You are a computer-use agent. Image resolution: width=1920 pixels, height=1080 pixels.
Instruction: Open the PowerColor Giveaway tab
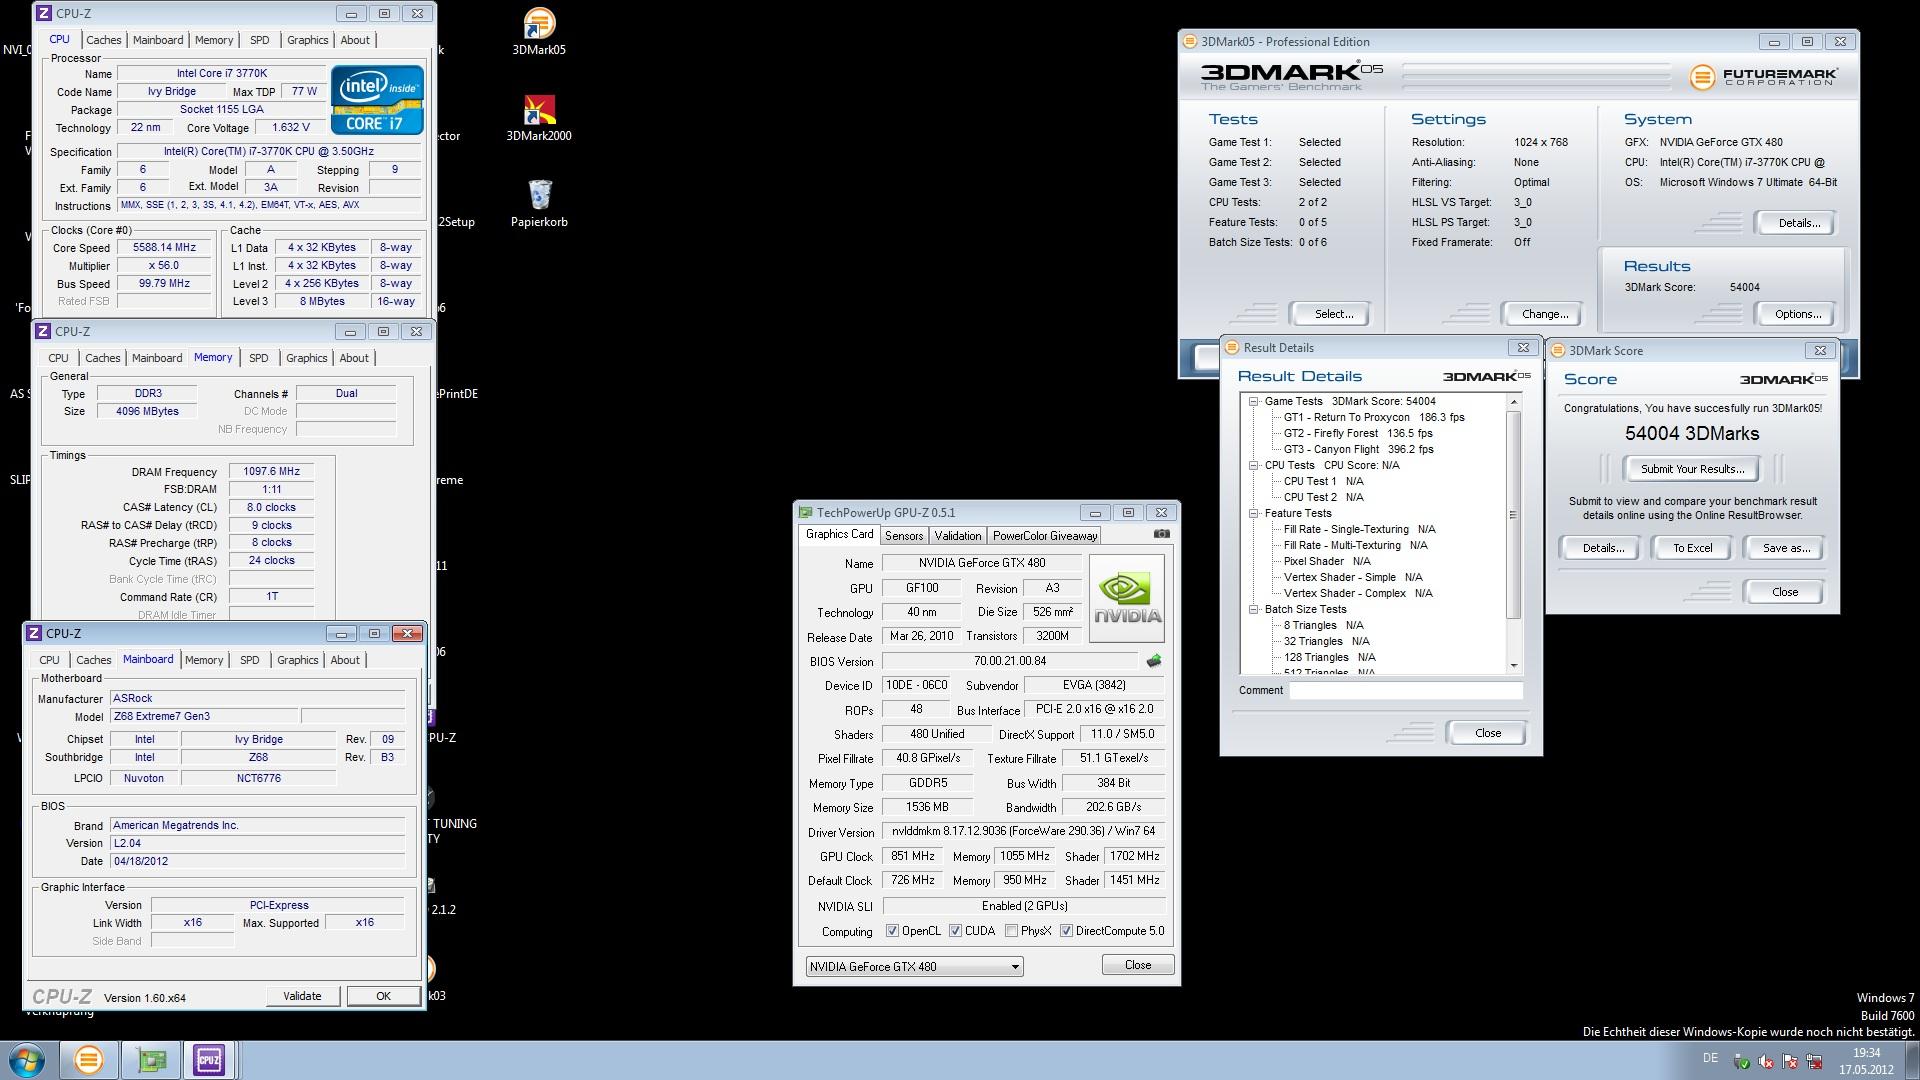pos(1044,536)
